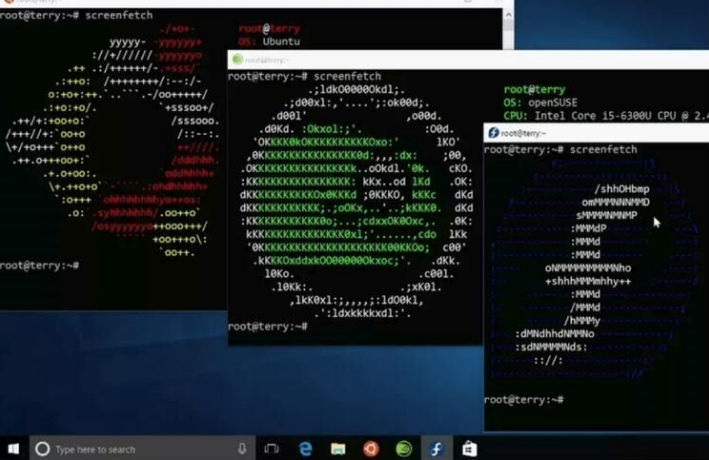
Task: Launch Microsoft Edge from taskbar
Action: point(305,449)
